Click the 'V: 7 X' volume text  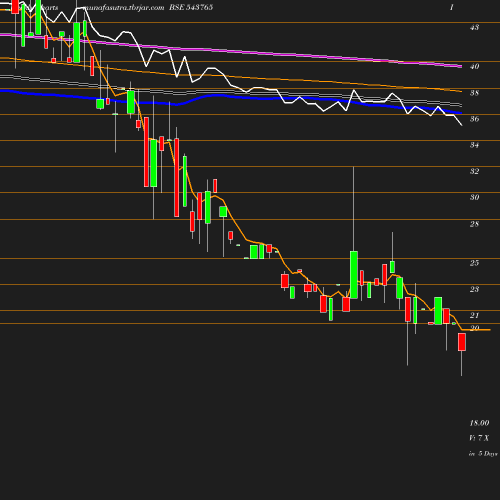point(479,438)
